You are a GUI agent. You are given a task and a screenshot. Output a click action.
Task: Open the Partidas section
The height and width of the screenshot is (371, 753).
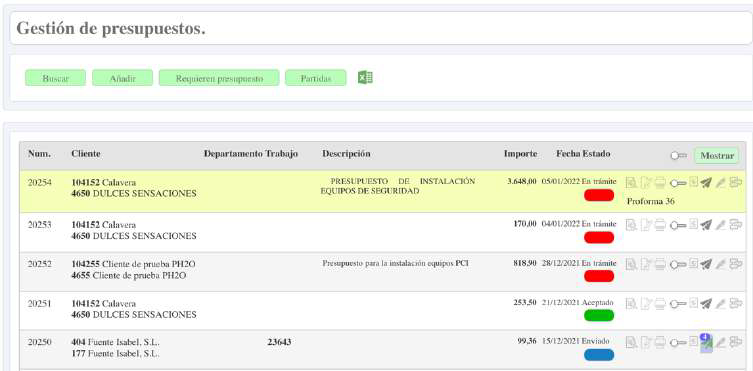[x=316, y=78]
